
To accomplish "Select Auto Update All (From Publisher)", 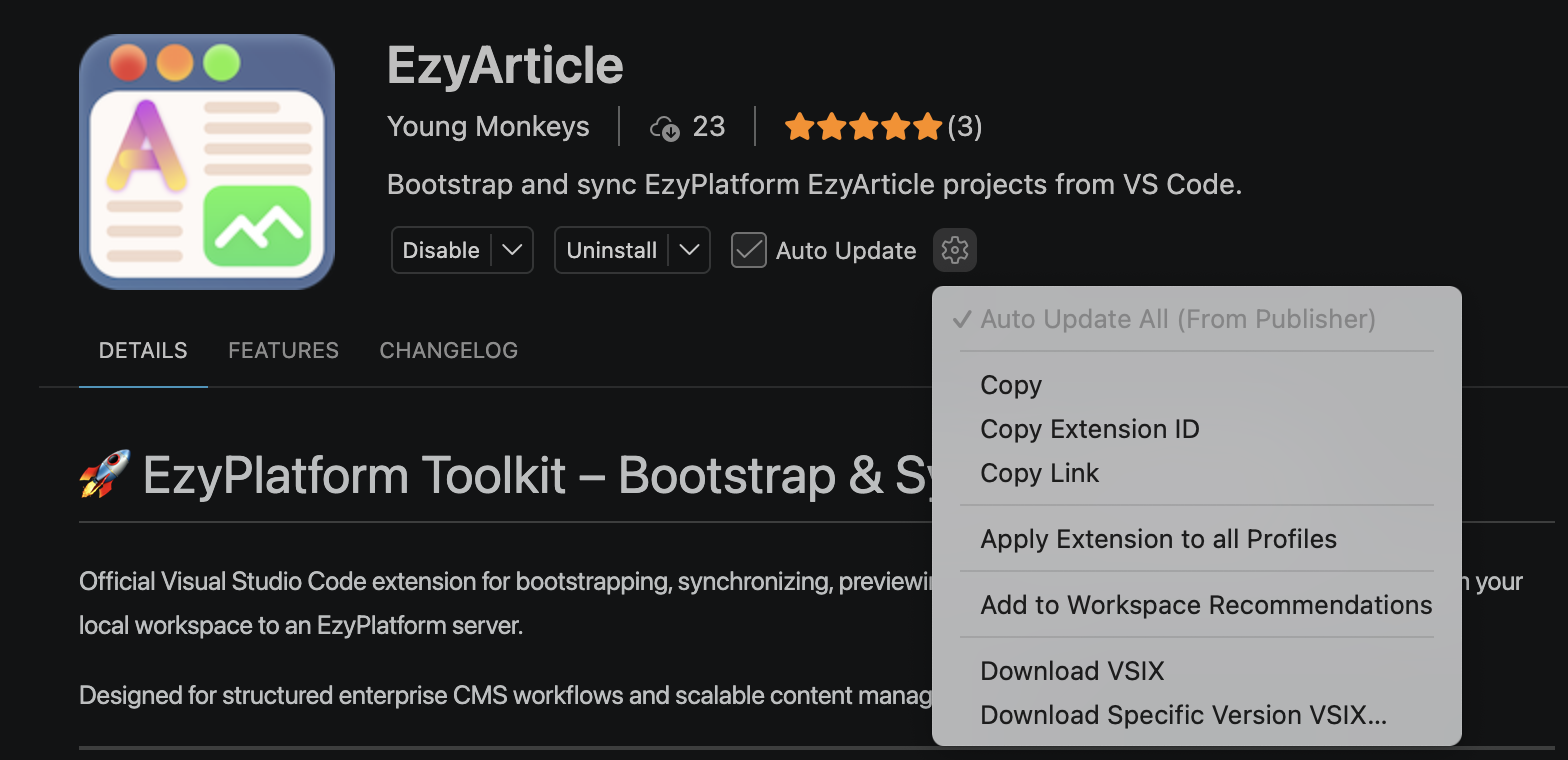I will (1196, 319).
